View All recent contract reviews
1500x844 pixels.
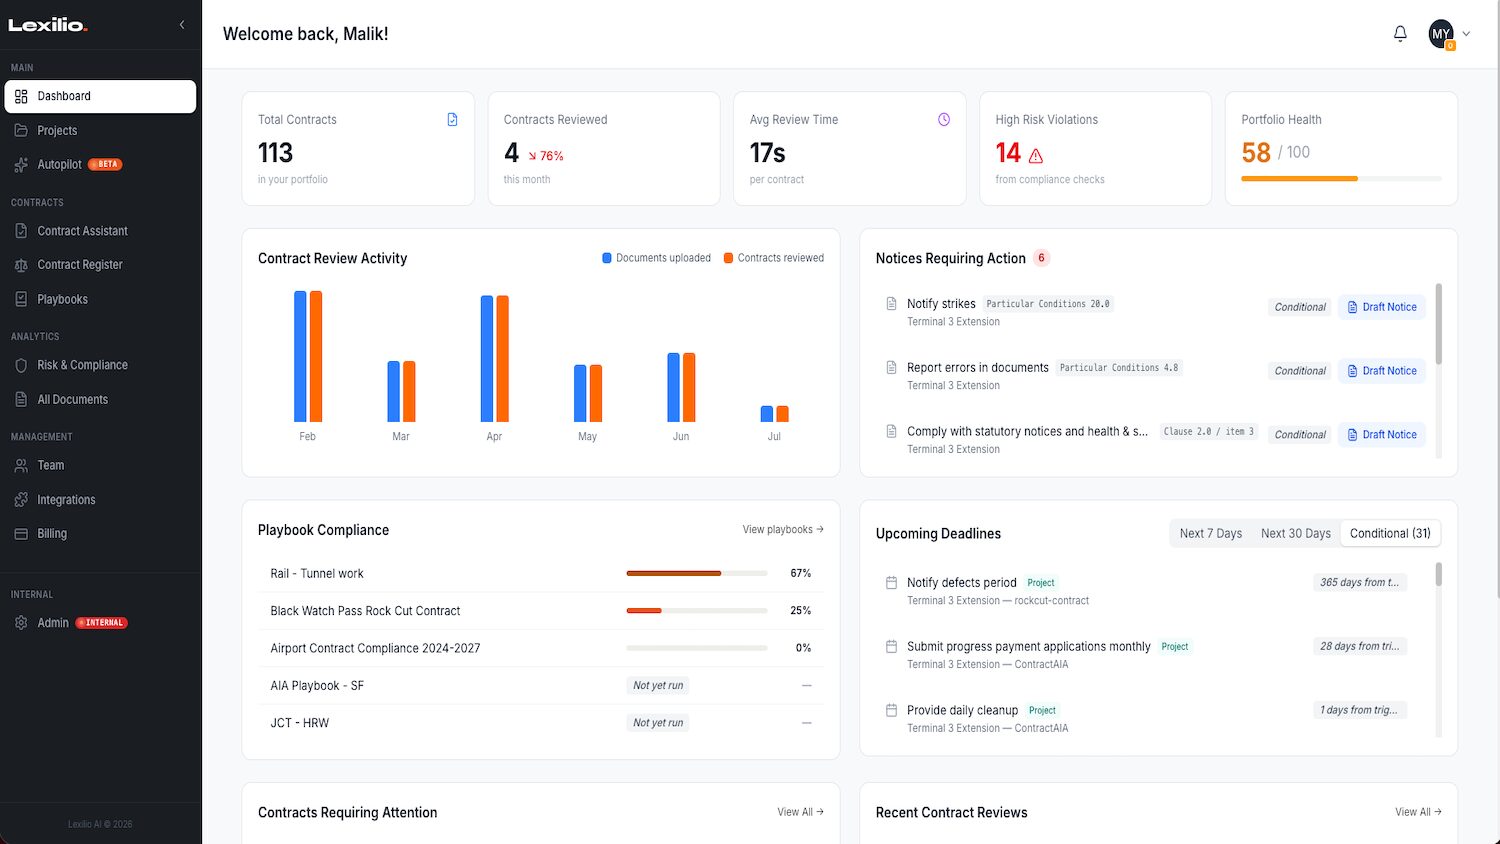(x=1418, y=812)
